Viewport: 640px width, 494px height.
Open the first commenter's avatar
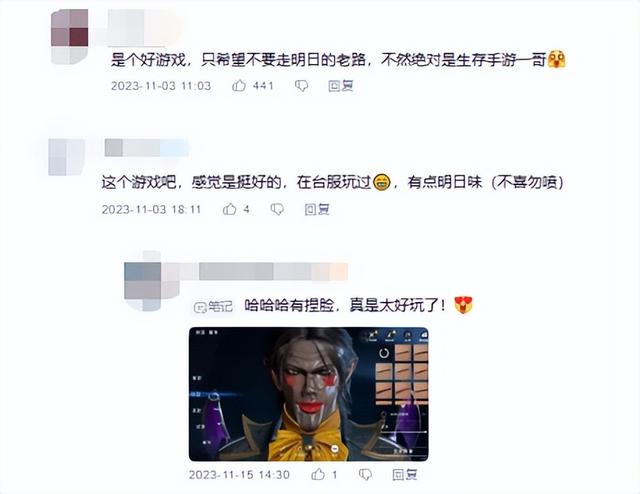point(69,37)
